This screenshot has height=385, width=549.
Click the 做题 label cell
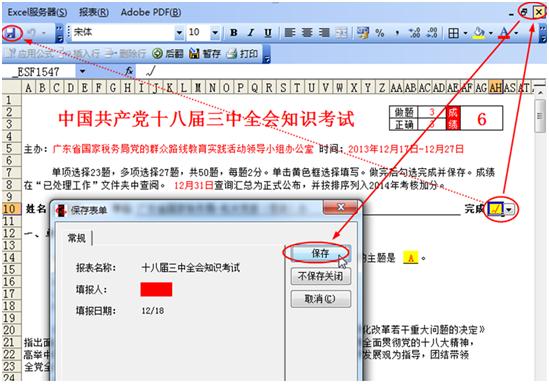point(404,112)
